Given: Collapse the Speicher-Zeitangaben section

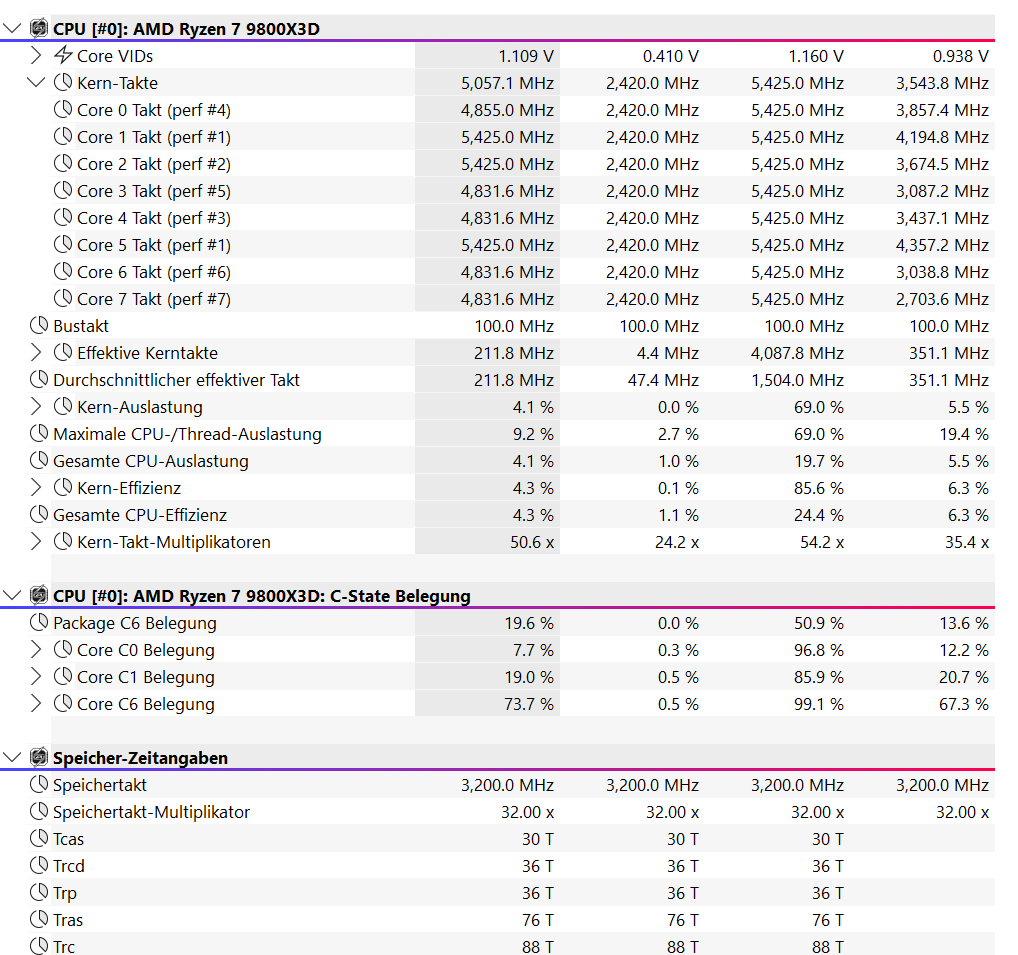Looking at the screenshot, I should pos(12,758).
